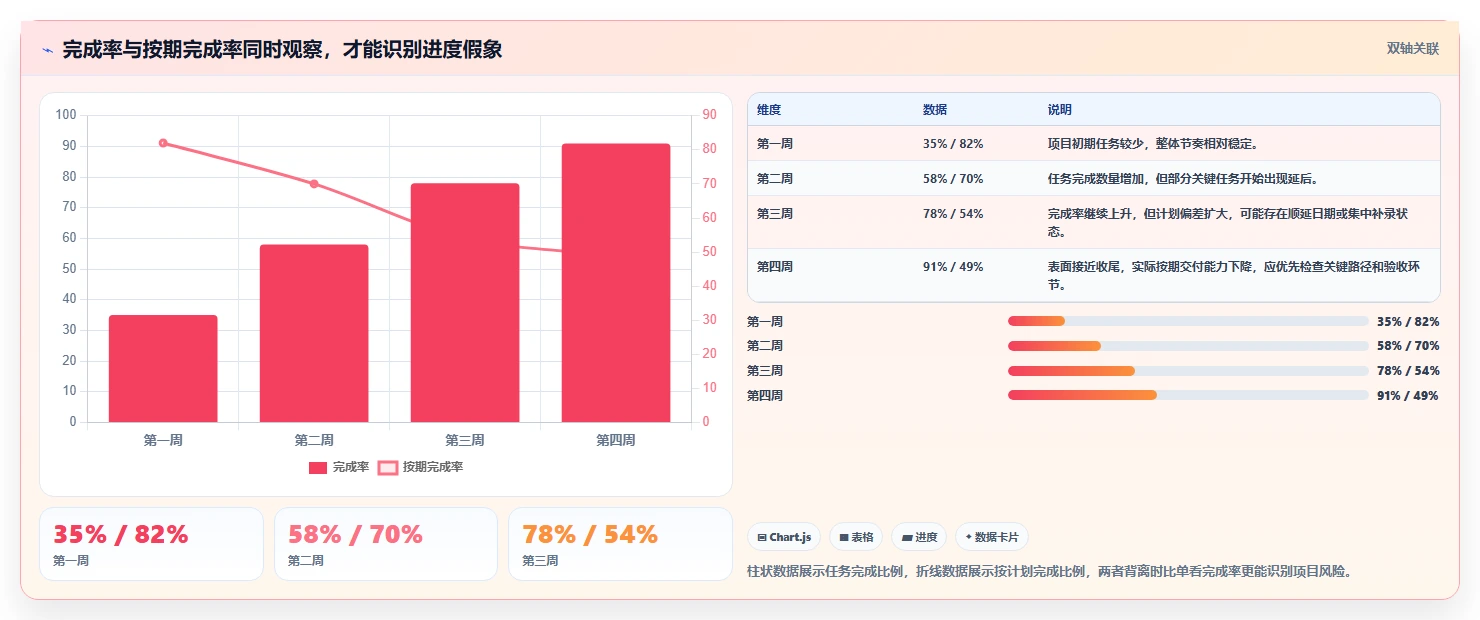Select the 数据卡片 chip
Screen dimensions: 1480x620
pos(992,537)
